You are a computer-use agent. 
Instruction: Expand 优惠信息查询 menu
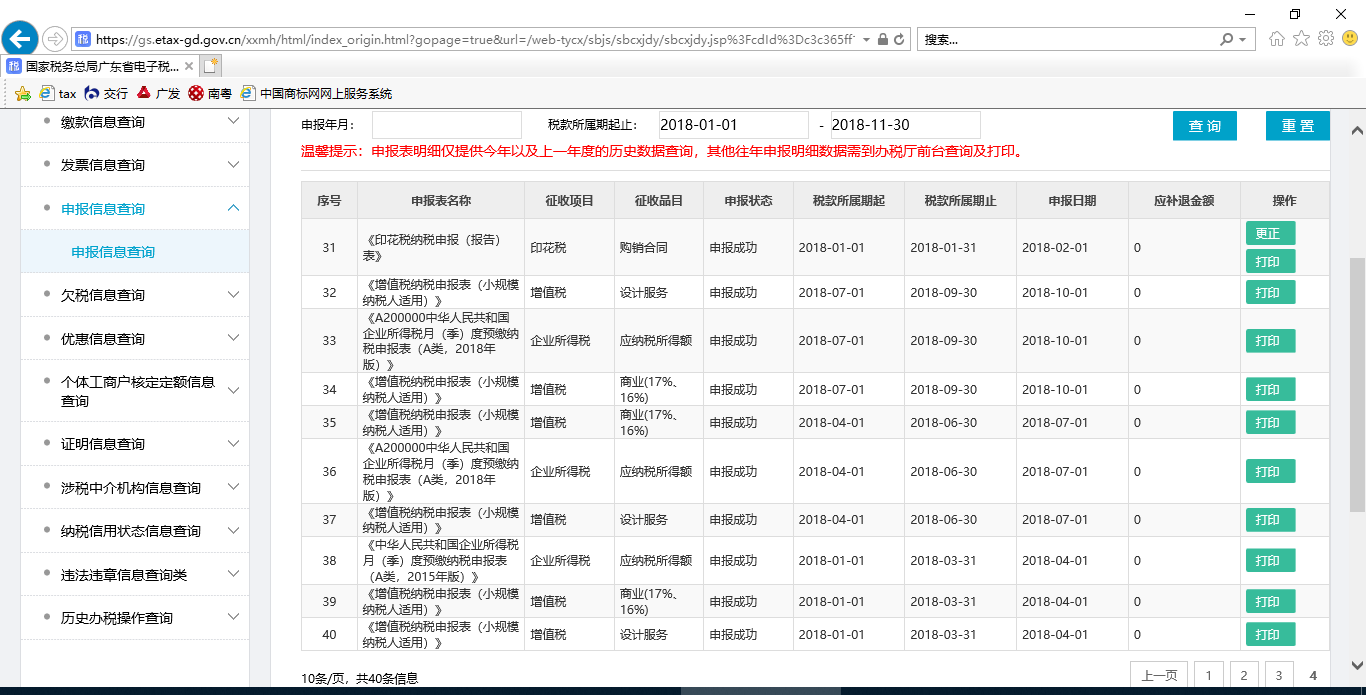click(135, 339)
